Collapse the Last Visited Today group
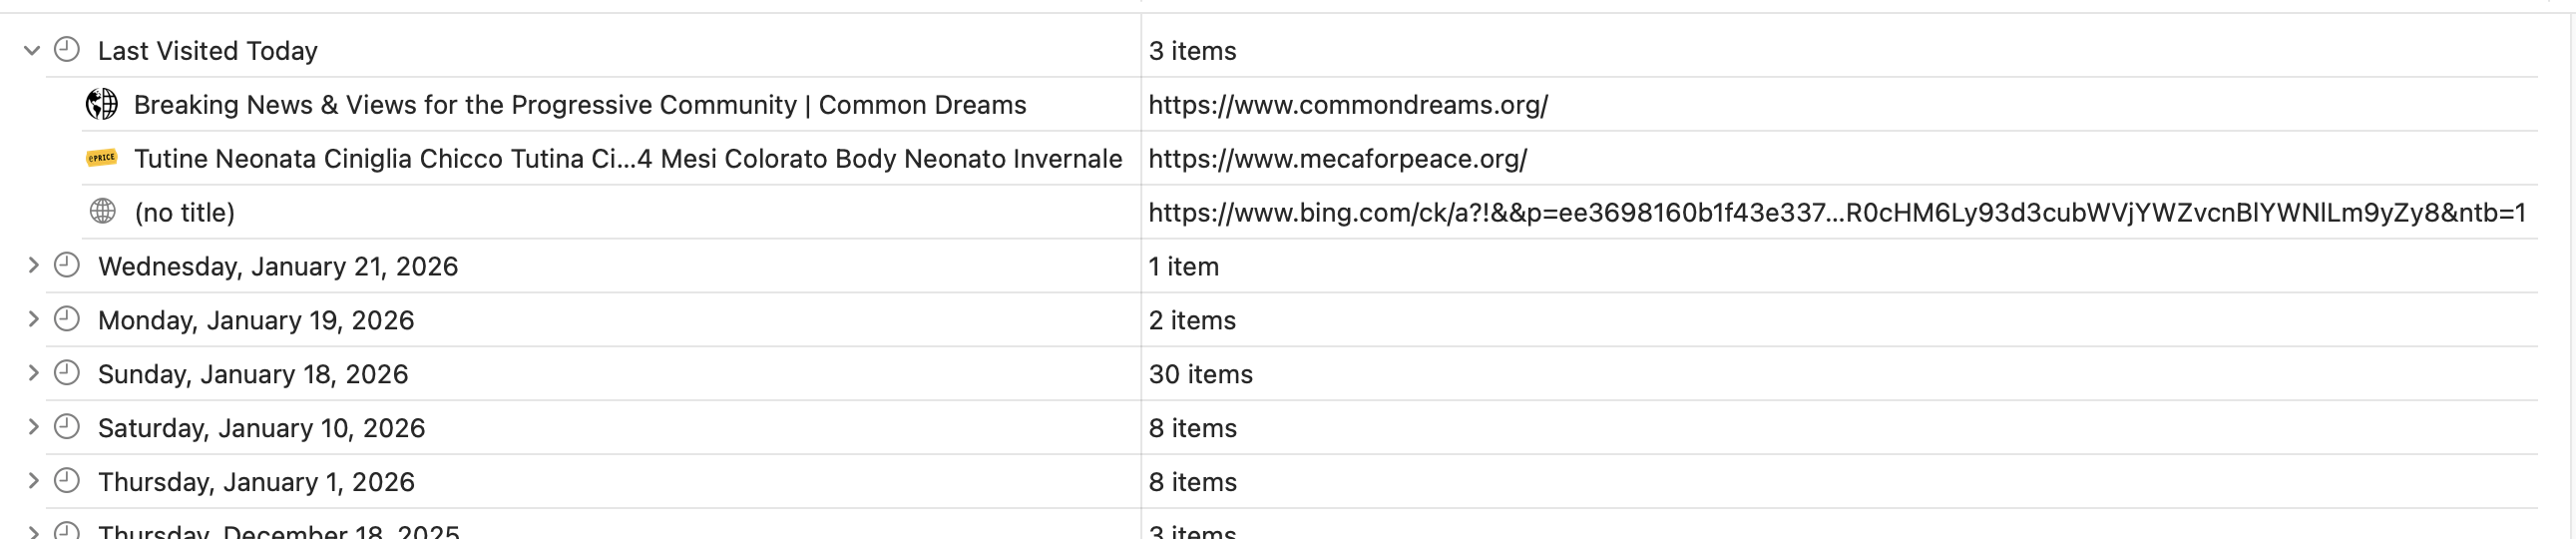Image resolution: width=2576 pixels, height=539 pixels. [32, 51]
